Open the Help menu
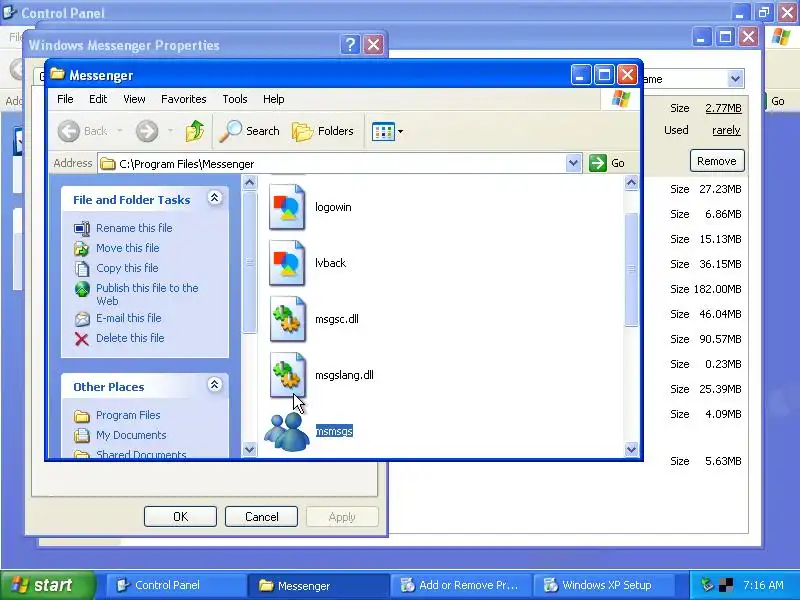Viewport: 800px width, 600px height. [x=273, y=99]
